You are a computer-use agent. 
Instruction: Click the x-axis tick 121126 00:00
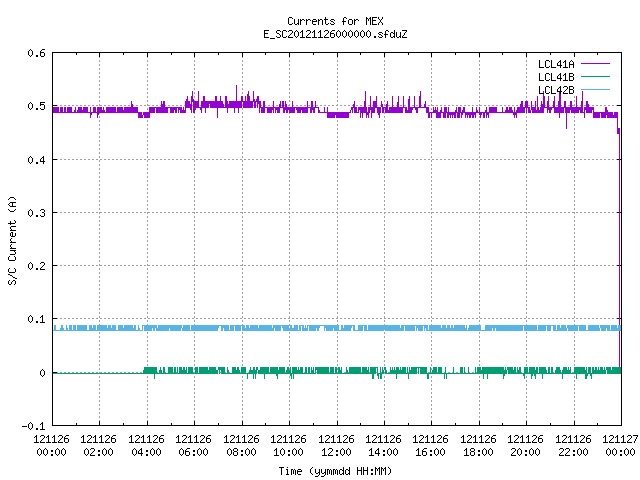[51, 445]
